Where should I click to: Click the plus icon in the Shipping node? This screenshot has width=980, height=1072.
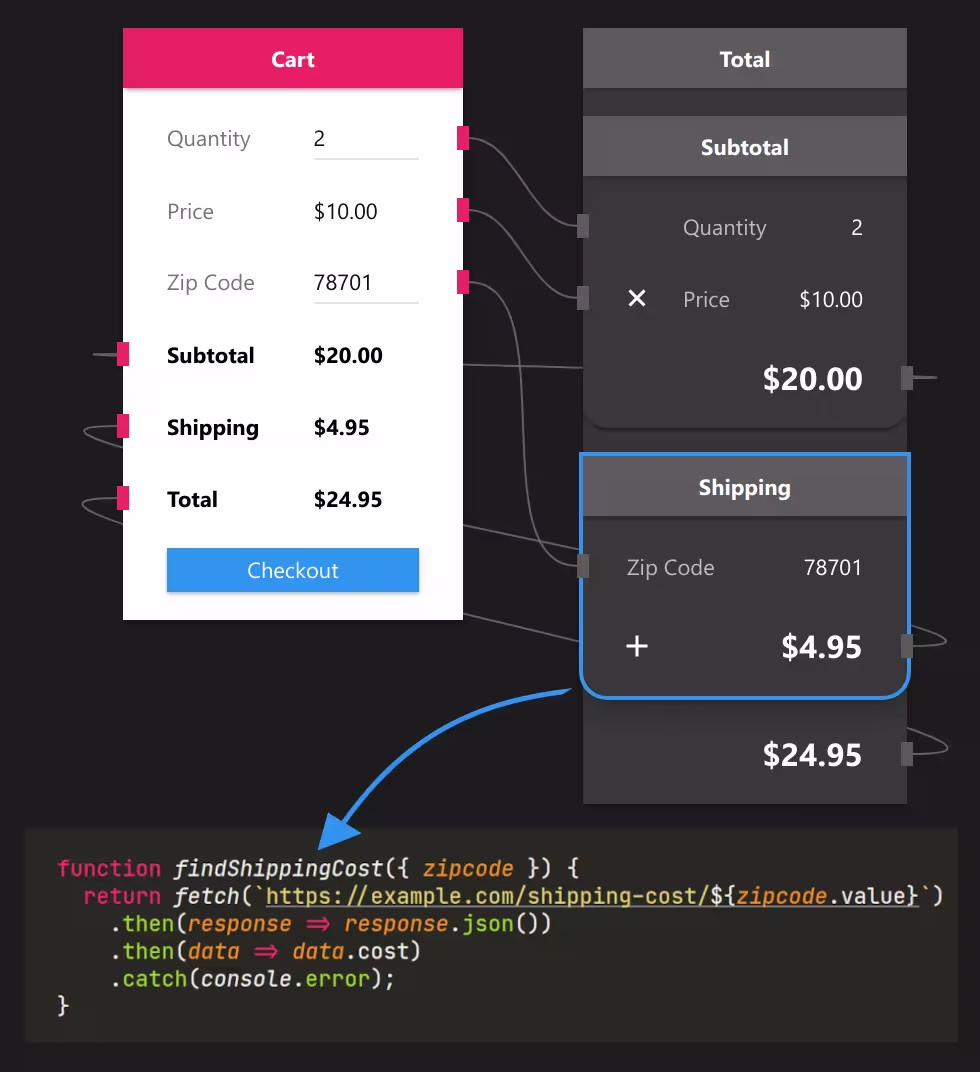tap(637, 646)
